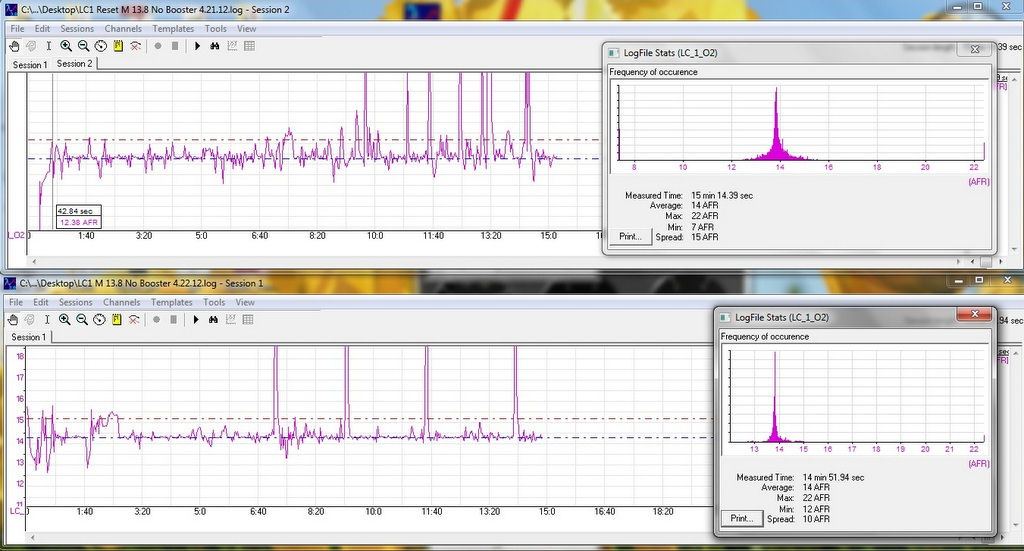
Task: Click the zoom in magnifier in top toolbar
Action: pyautogui.click(x=66, y=46)
